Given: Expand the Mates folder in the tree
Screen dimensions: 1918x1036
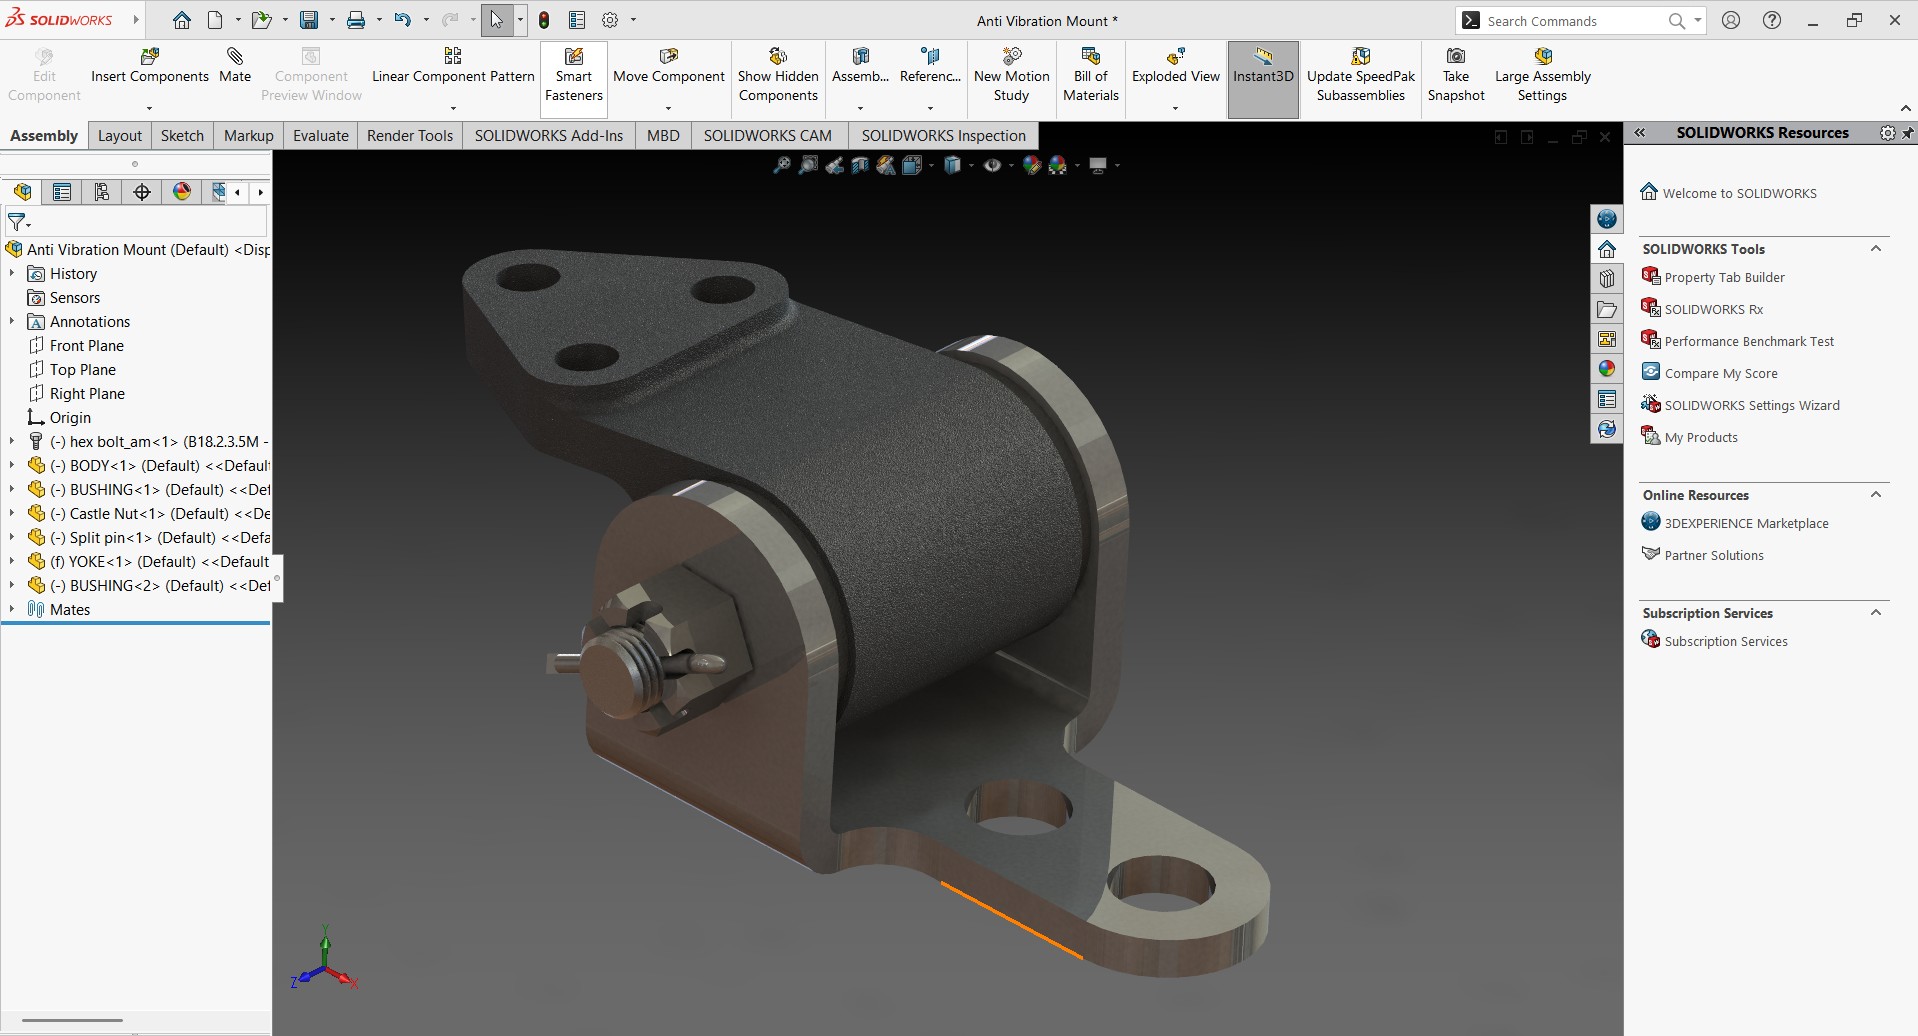Looking at the screenshot, I should tap(12, 609).
